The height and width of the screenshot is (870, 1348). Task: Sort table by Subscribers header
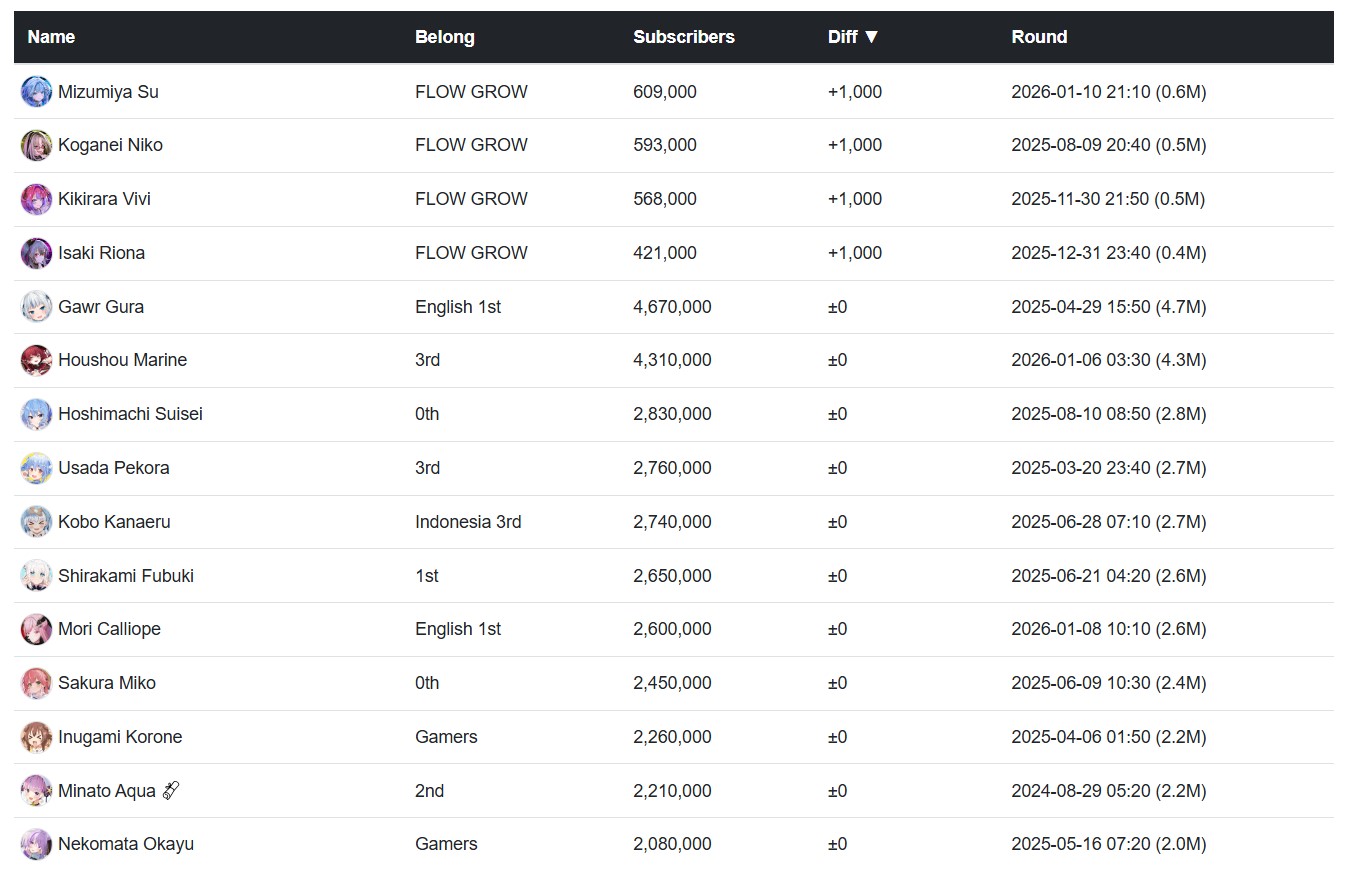(683, 37)
